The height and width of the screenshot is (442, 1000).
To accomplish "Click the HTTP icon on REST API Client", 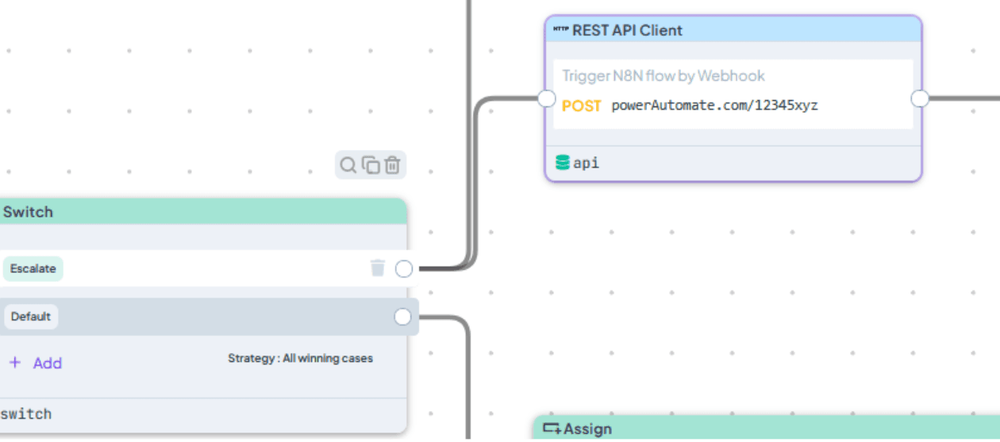I will click(561, 29).
